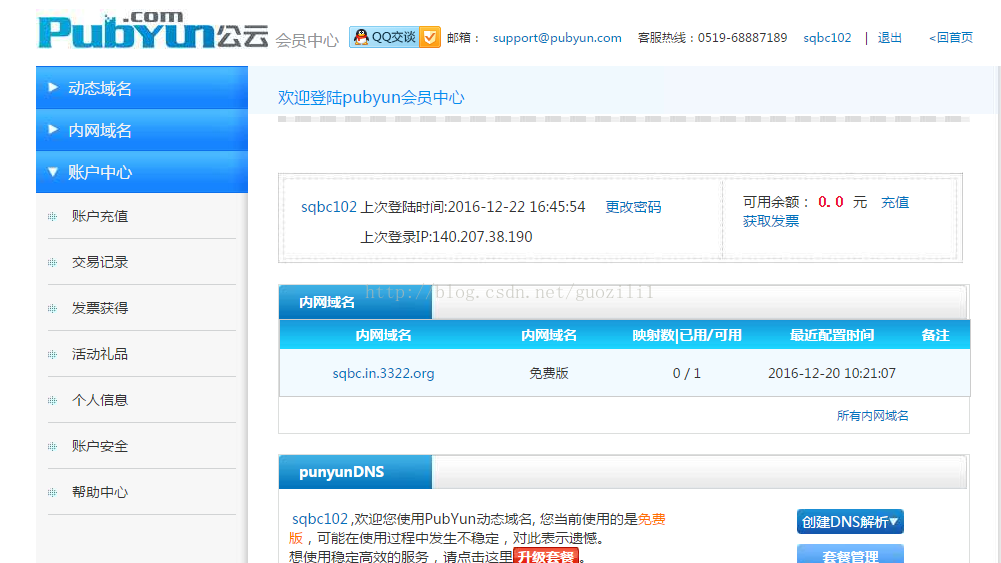Click balance value 0.0
This screenshot has height=563, width=1001.
click(831, 202)
